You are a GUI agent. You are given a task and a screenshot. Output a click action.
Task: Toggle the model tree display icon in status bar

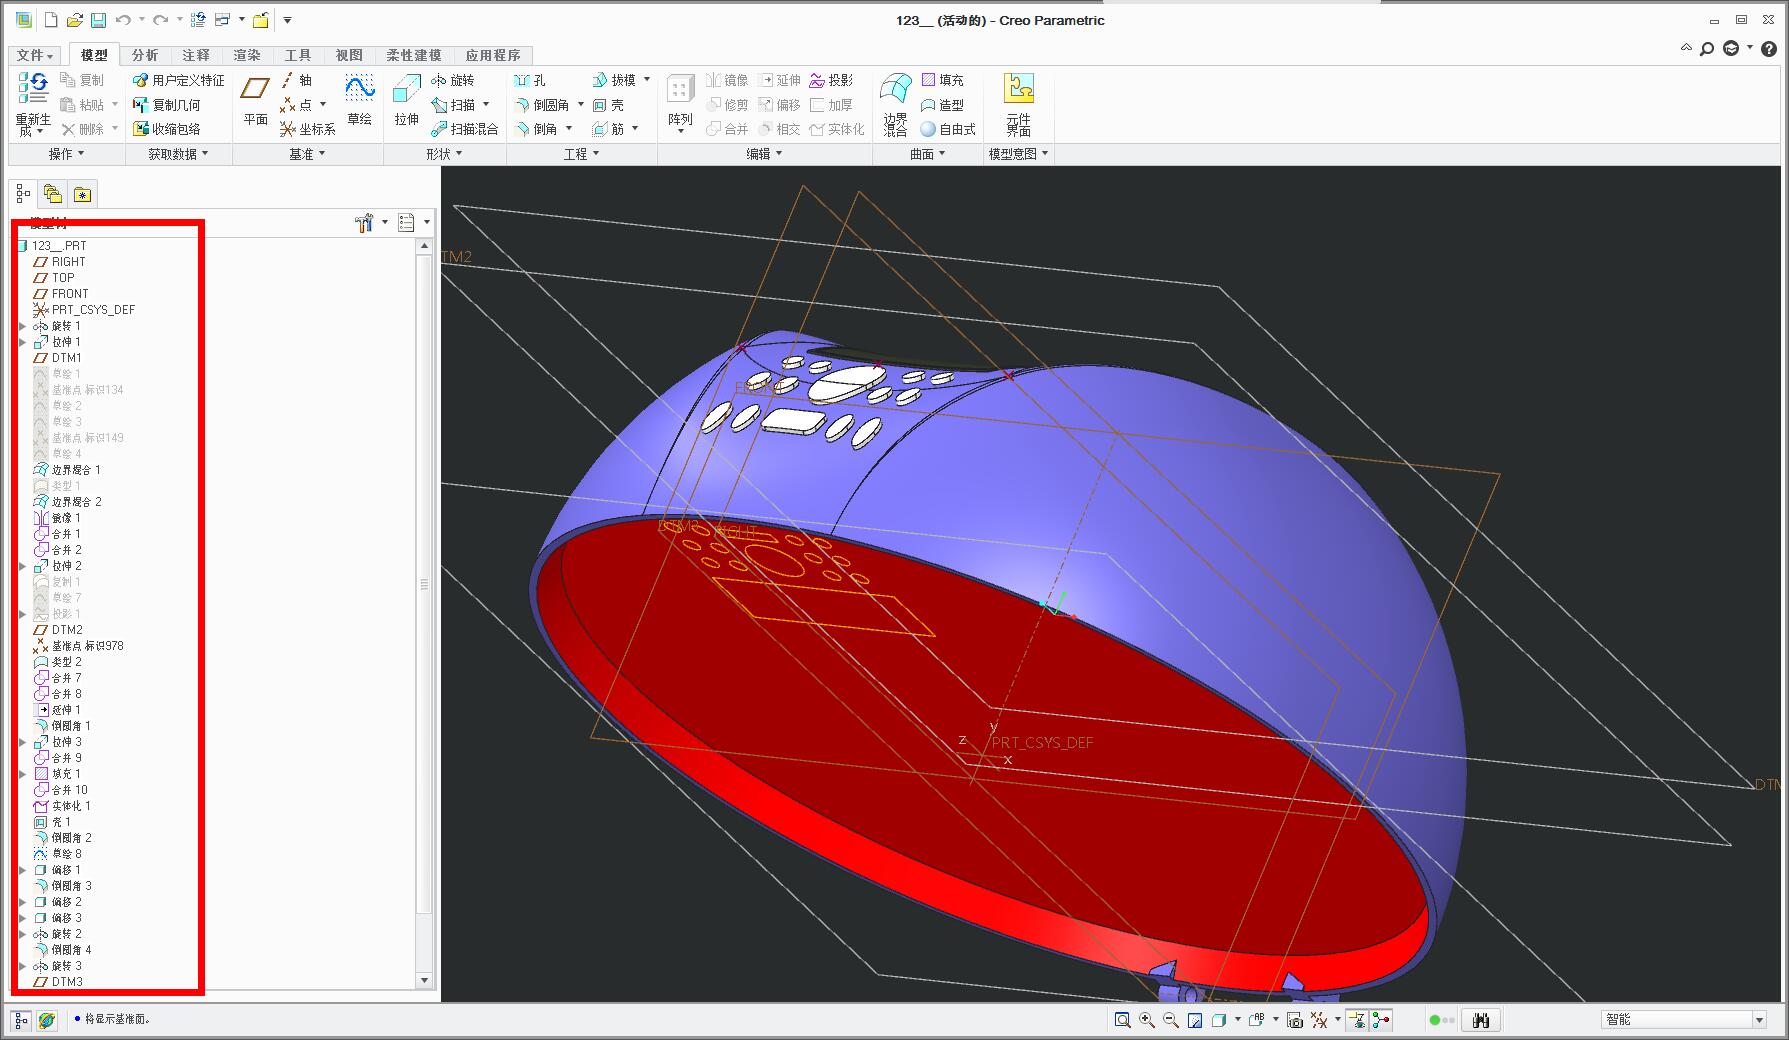tap(21, 1021)
